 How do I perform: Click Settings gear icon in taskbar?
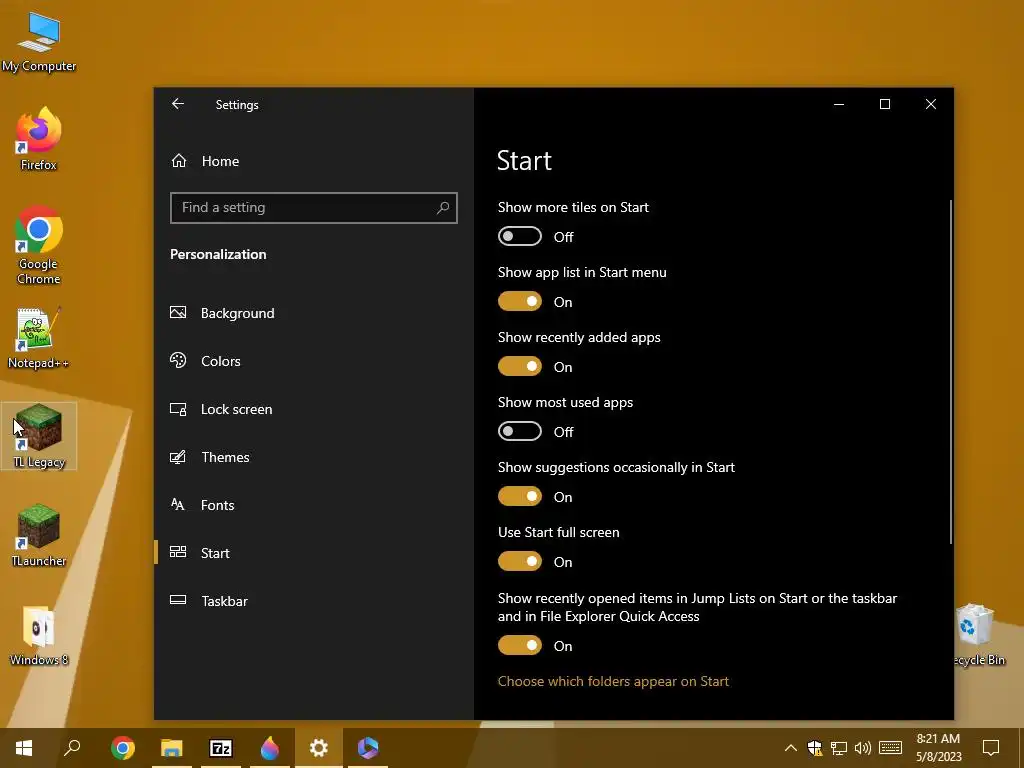point(319,748)
